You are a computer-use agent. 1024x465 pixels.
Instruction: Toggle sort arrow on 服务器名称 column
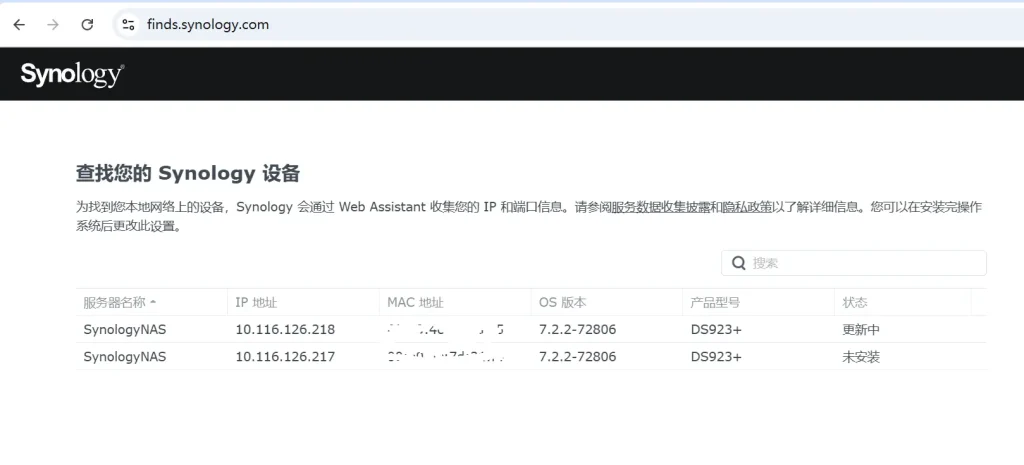(153, 302)
